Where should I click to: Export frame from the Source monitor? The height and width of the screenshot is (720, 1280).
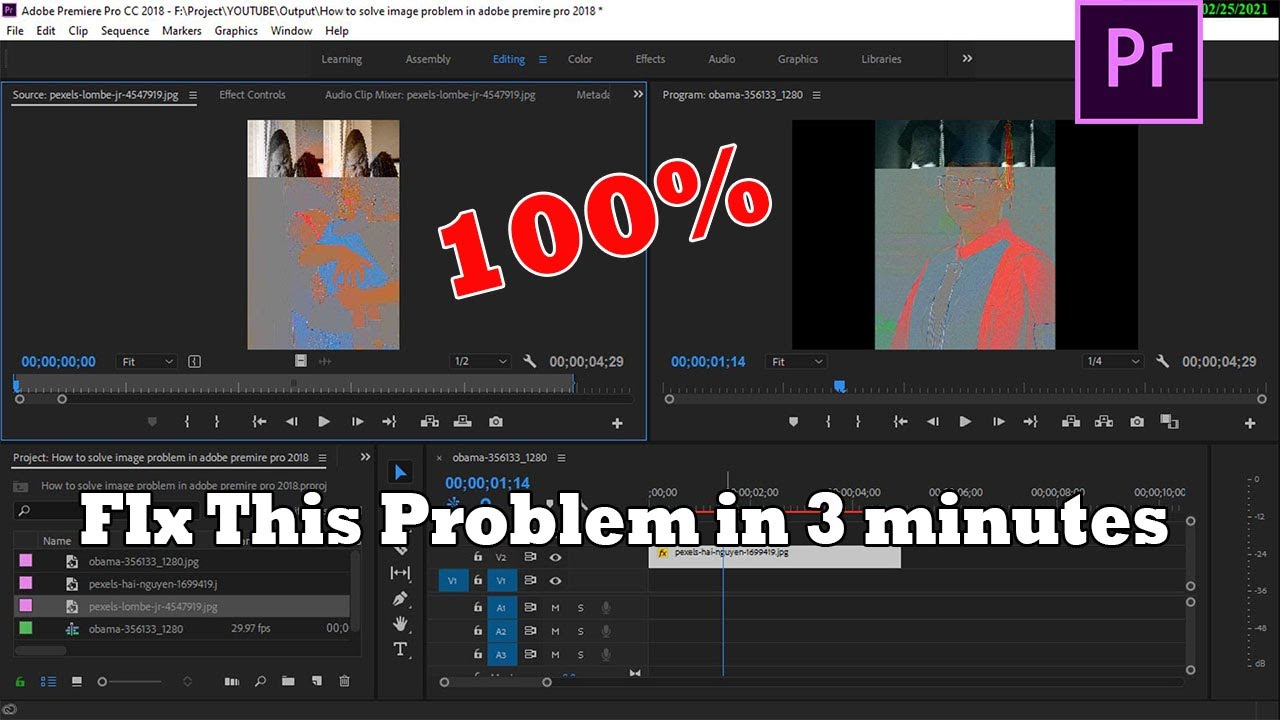pos(496,422)
